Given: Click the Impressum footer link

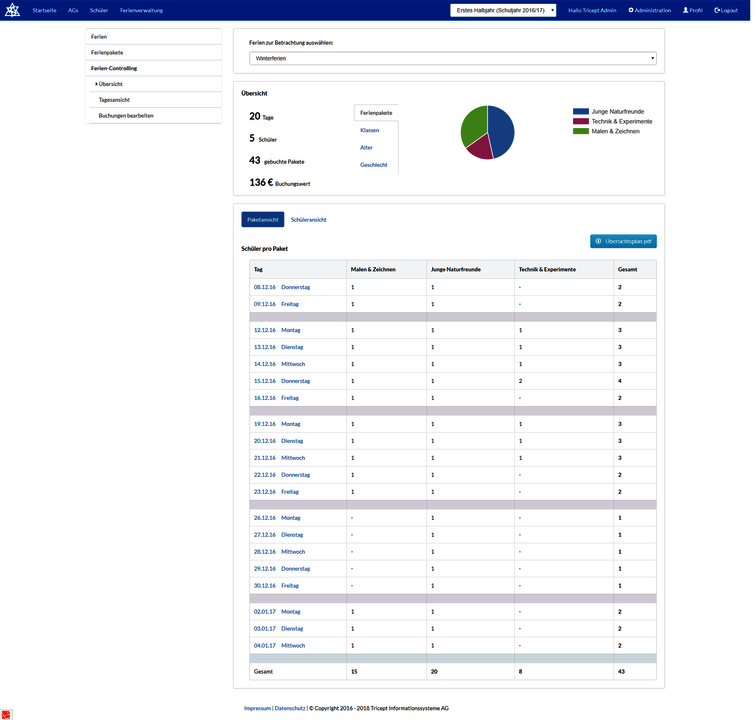Looking at the screenshot, I should point(257,708).
